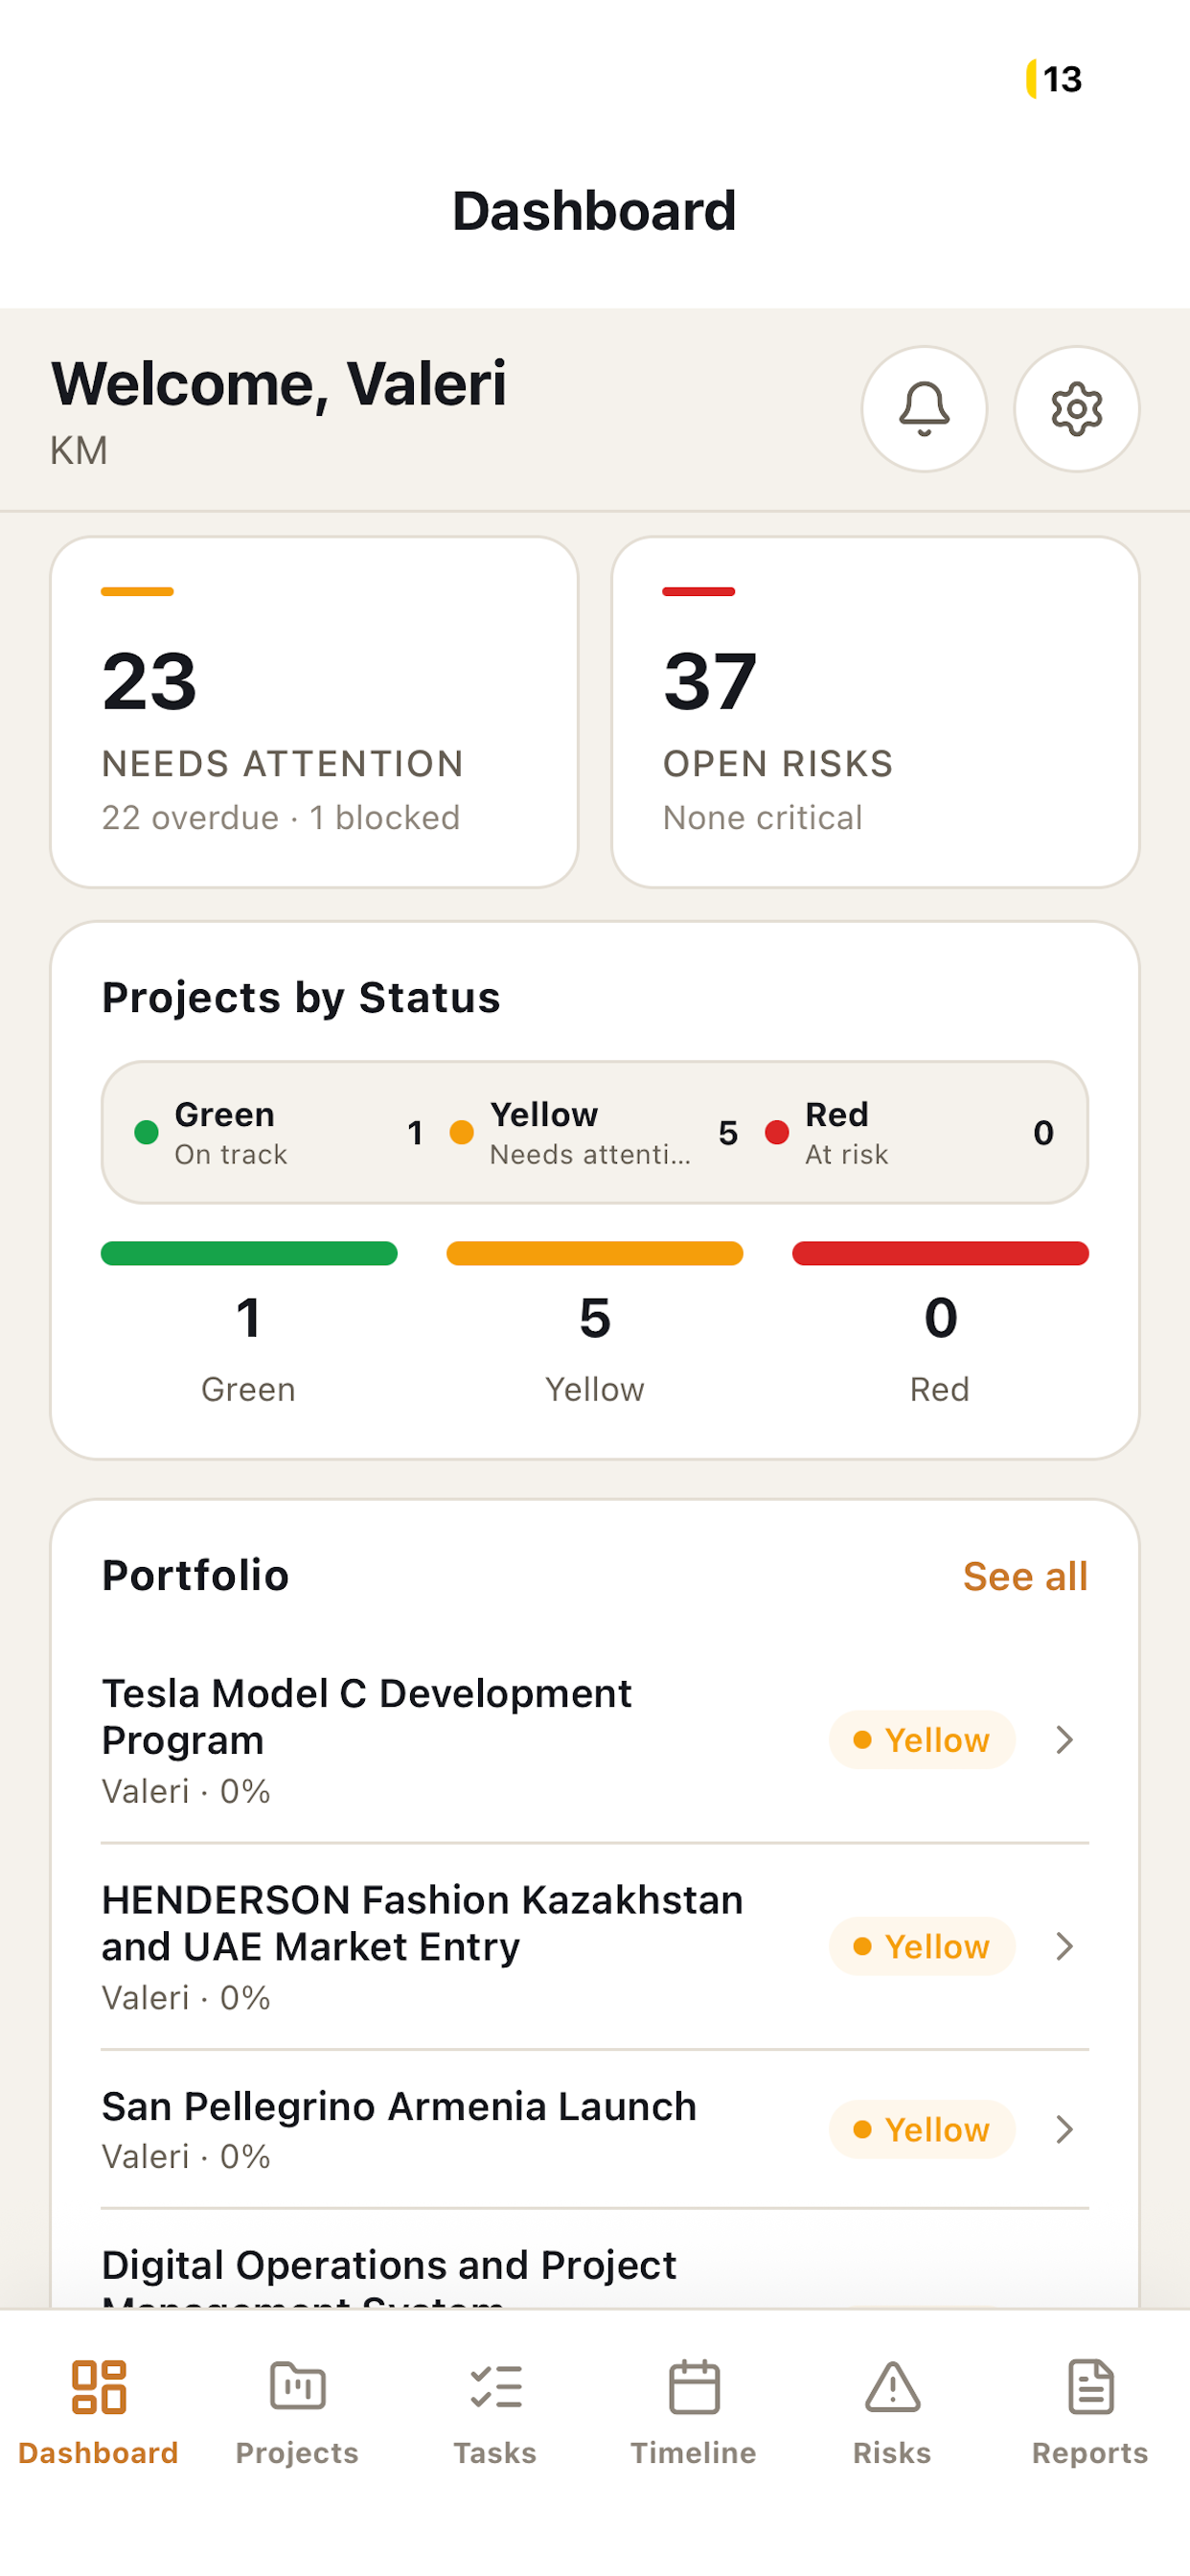
Task: Switch to the Timeline tab label
Action: pos(693,2453)
